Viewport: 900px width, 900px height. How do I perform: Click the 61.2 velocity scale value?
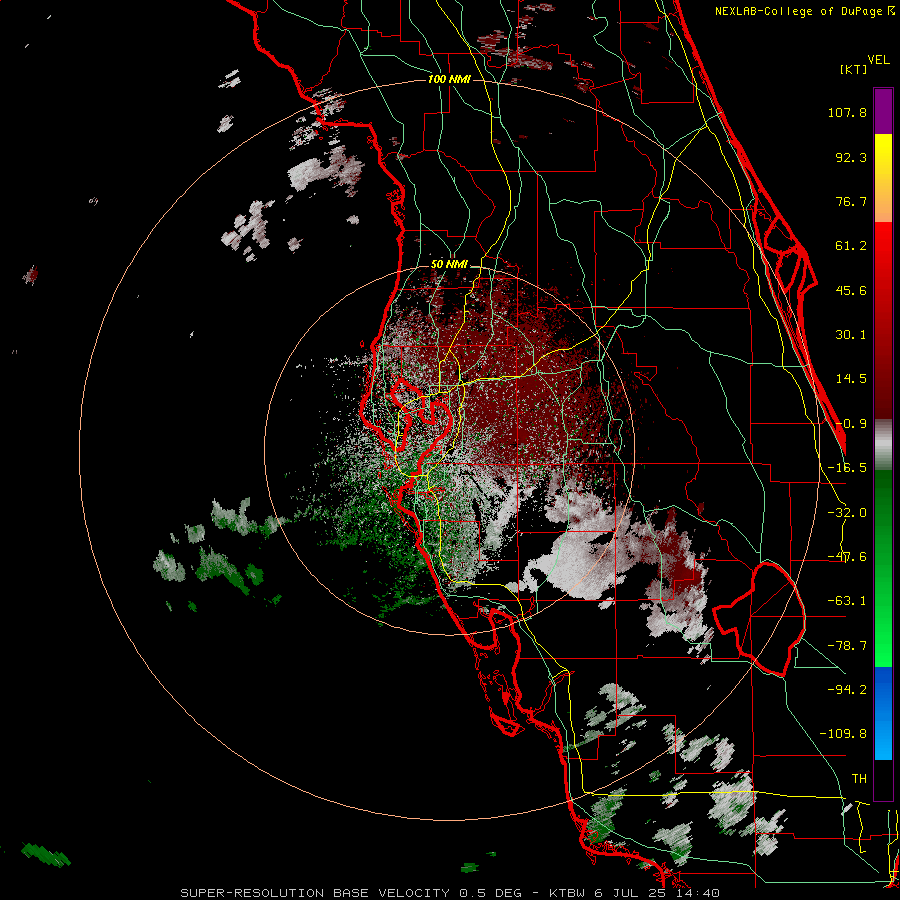click(851, 246)
